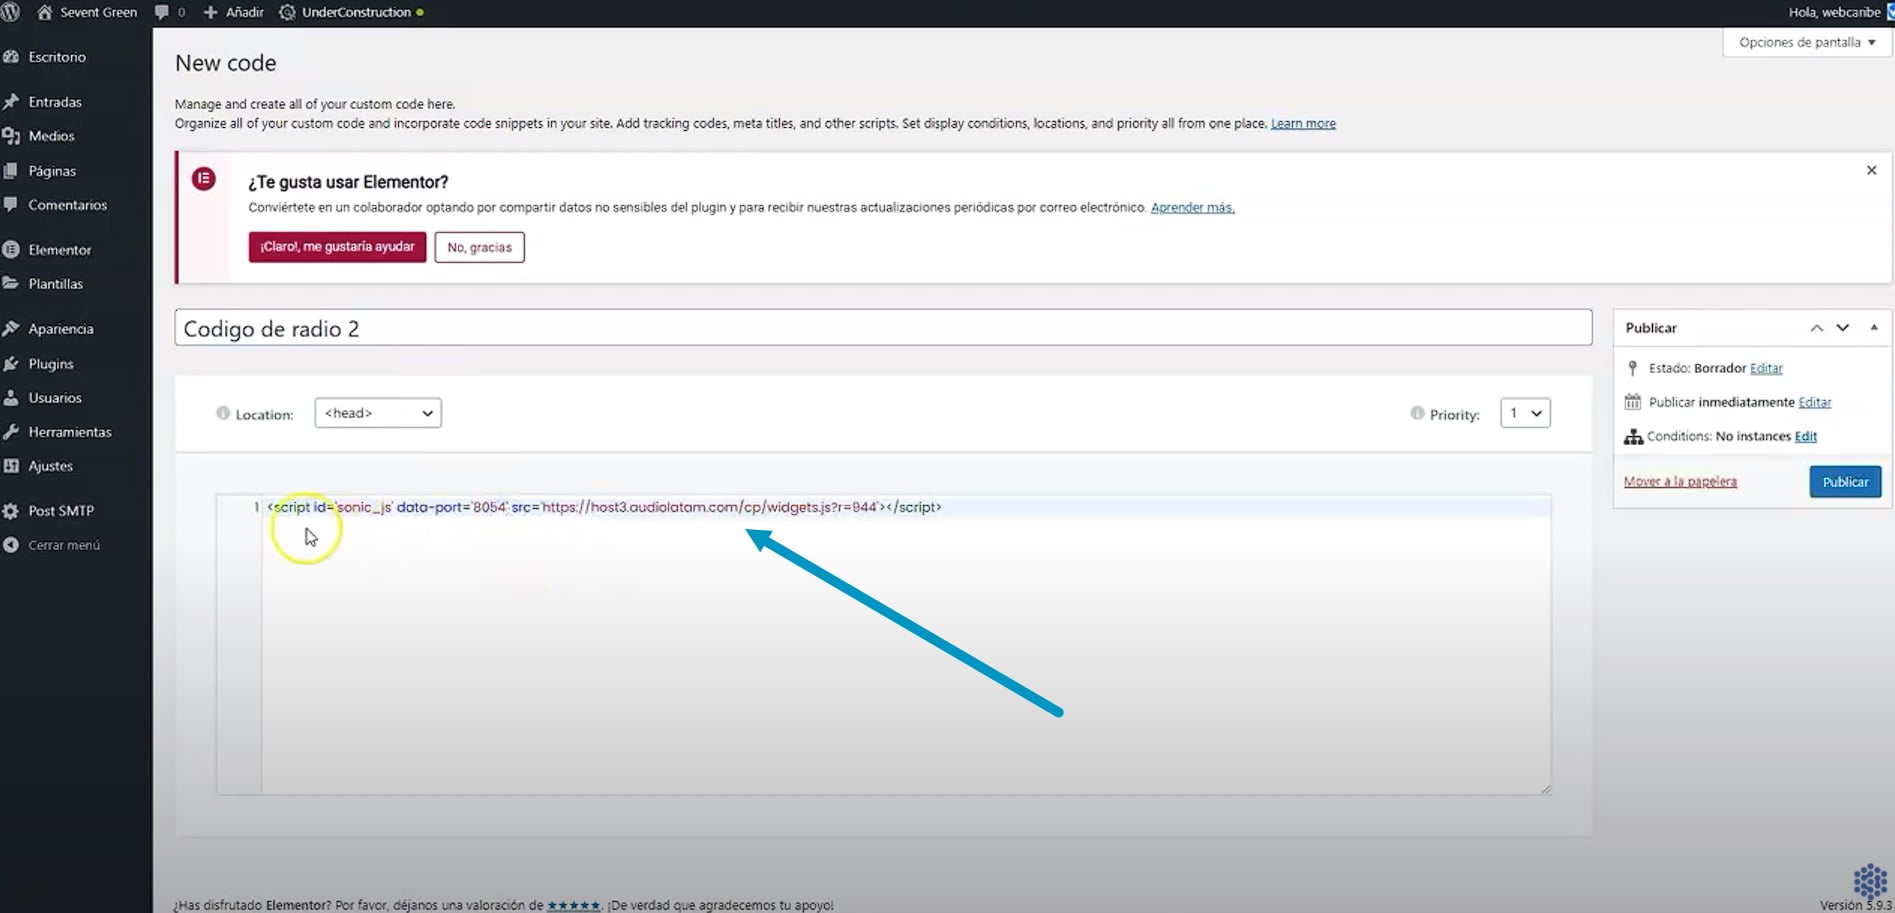1895x913 pixels.
Task: Open the Priority dropdown
Action: coord(1525,413)
